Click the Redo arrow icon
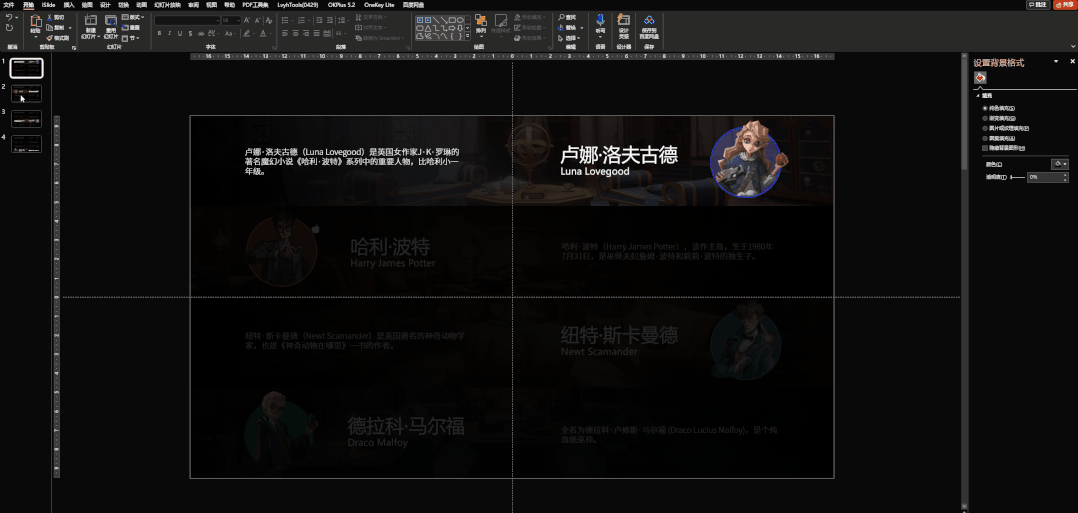1078x513 pixels. coord(9,28)
